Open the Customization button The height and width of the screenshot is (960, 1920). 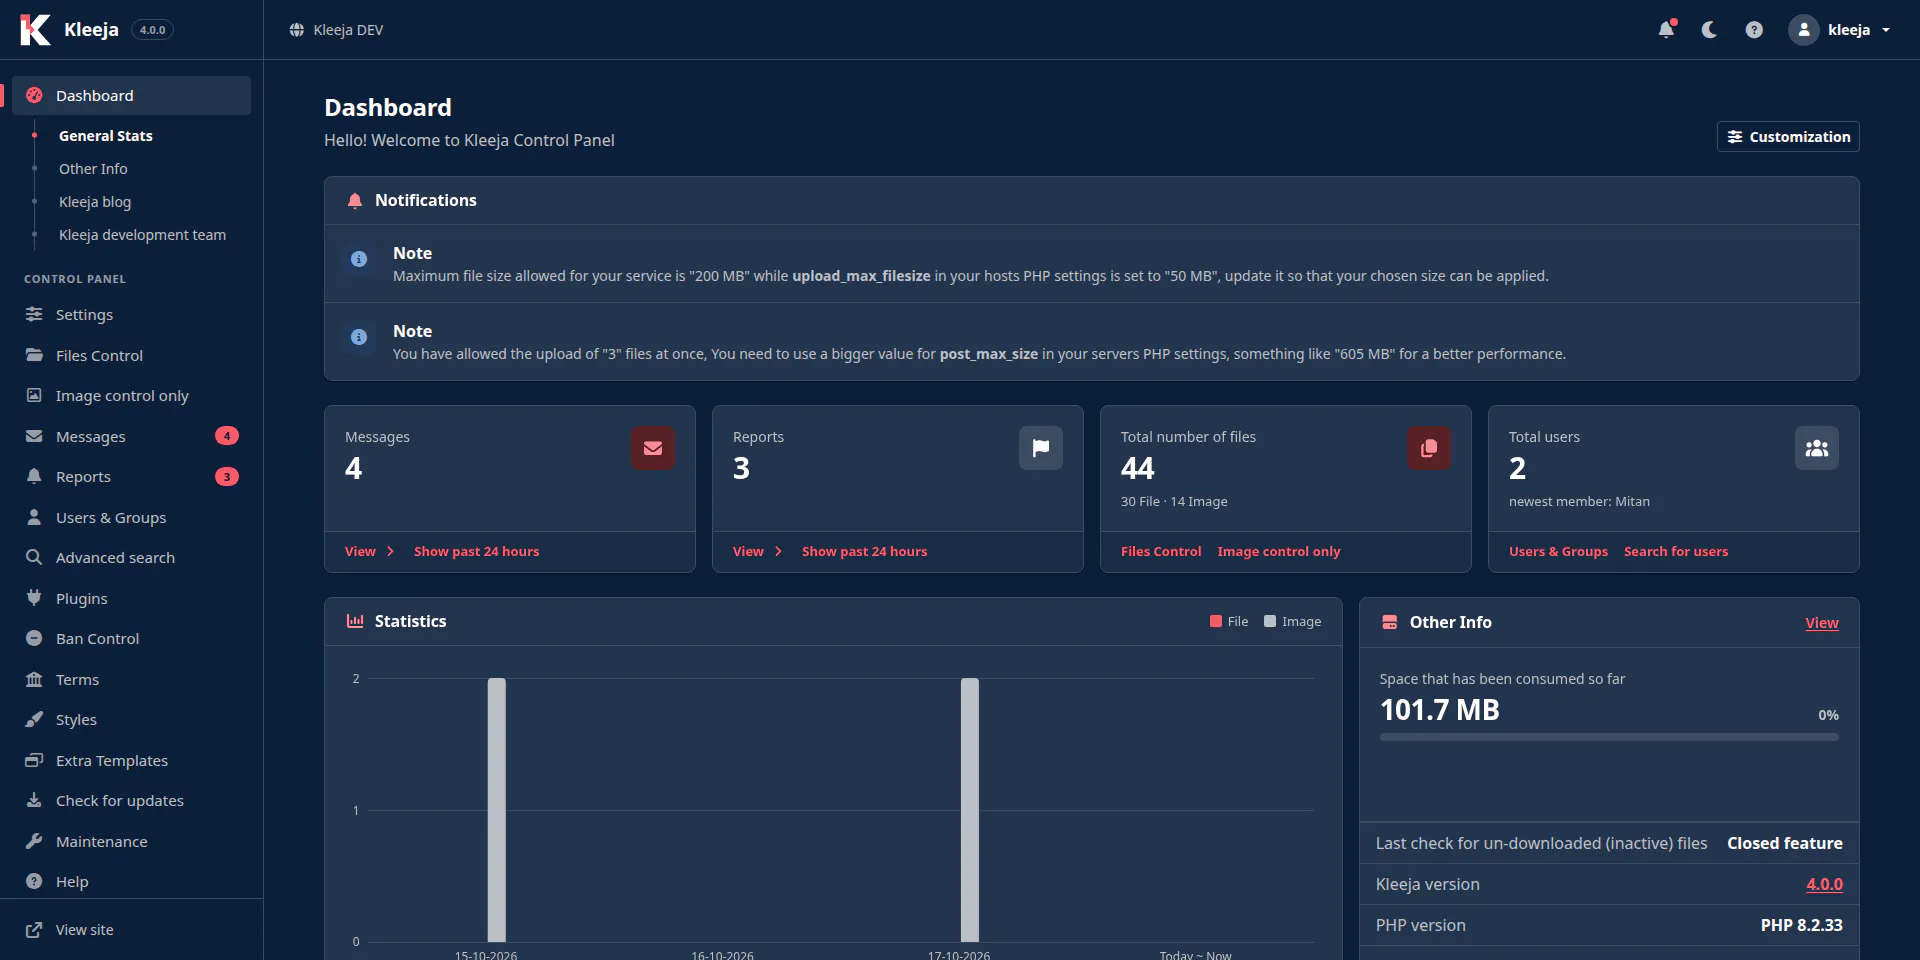point(1788,137)
